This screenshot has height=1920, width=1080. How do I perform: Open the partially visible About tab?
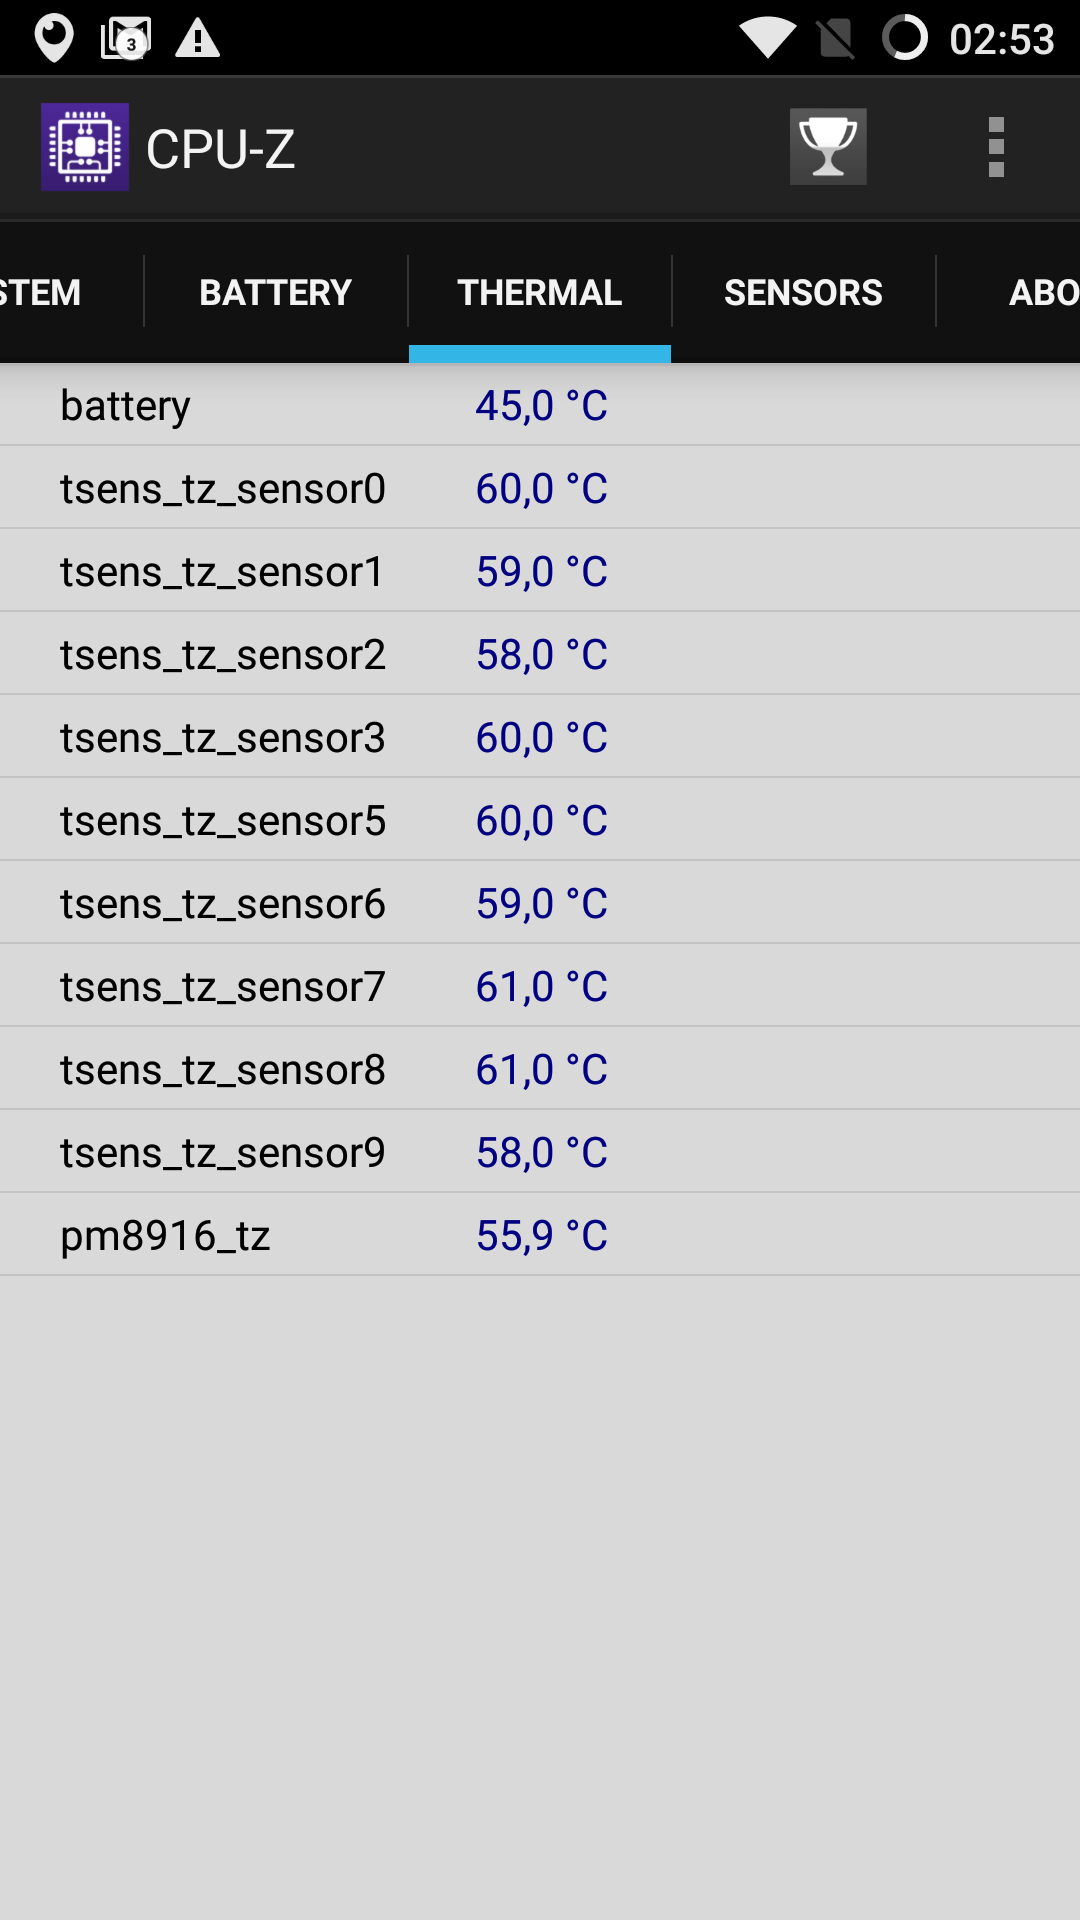pos(1040,292)
